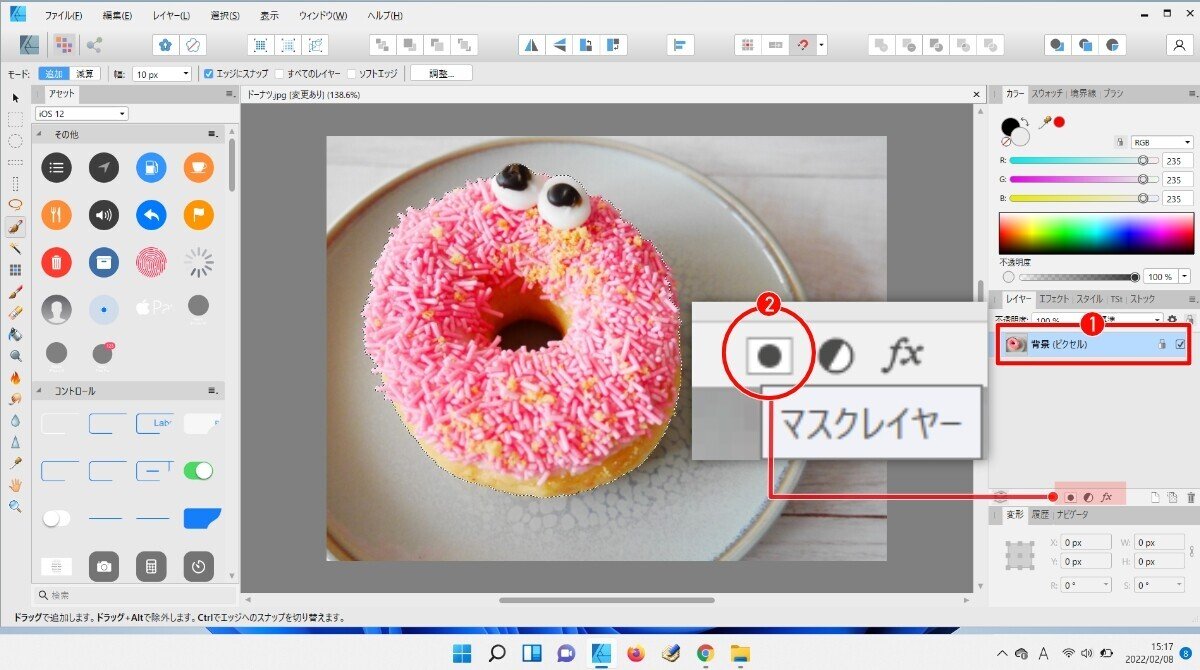This screenshot has width=1200, height=670.
Task: Open the RGB color model dropdown
Action: [1160, 141]
